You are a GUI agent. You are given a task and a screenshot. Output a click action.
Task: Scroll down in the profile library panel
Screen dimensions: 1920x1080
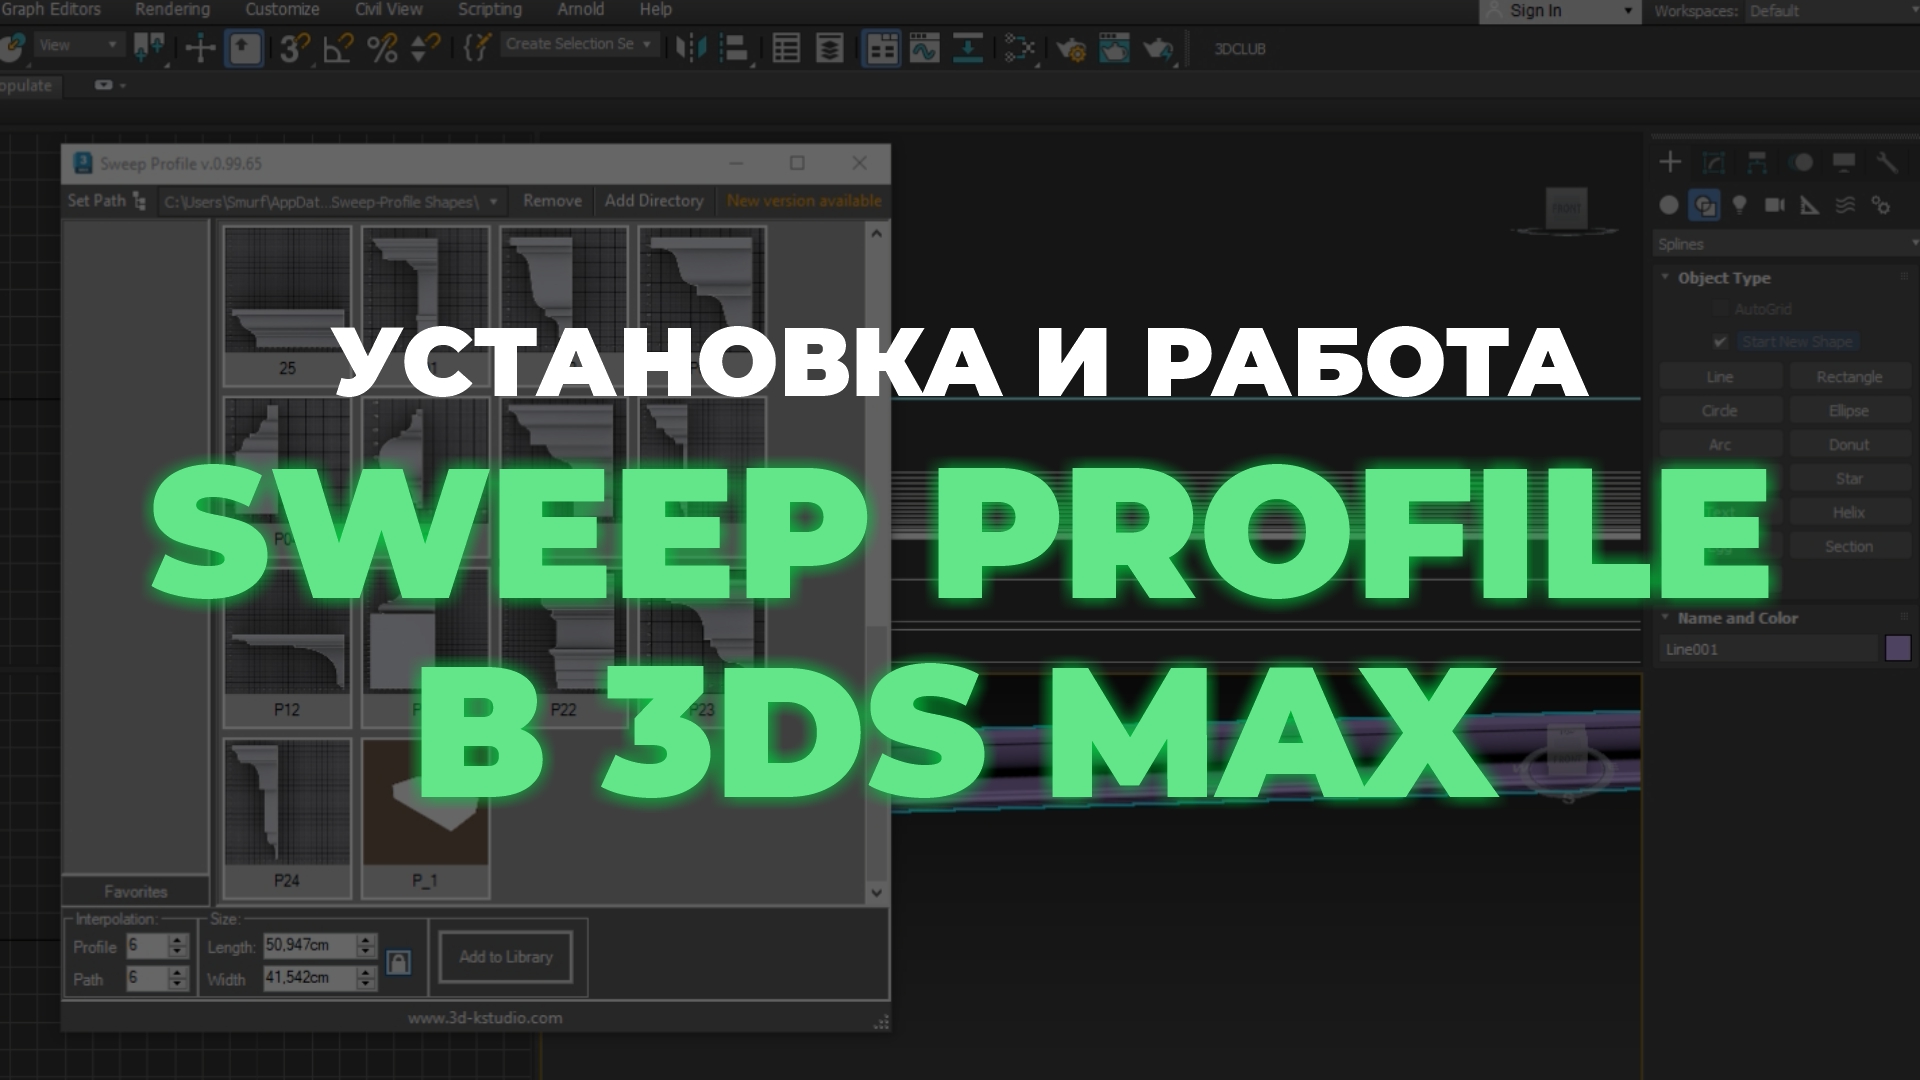(877, 891)
